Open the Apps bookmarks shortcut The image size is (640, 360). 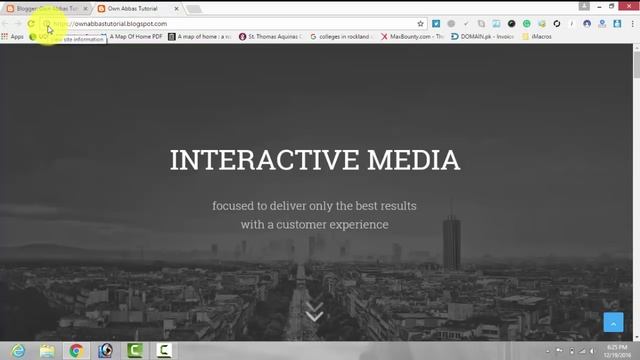point(12,37)
